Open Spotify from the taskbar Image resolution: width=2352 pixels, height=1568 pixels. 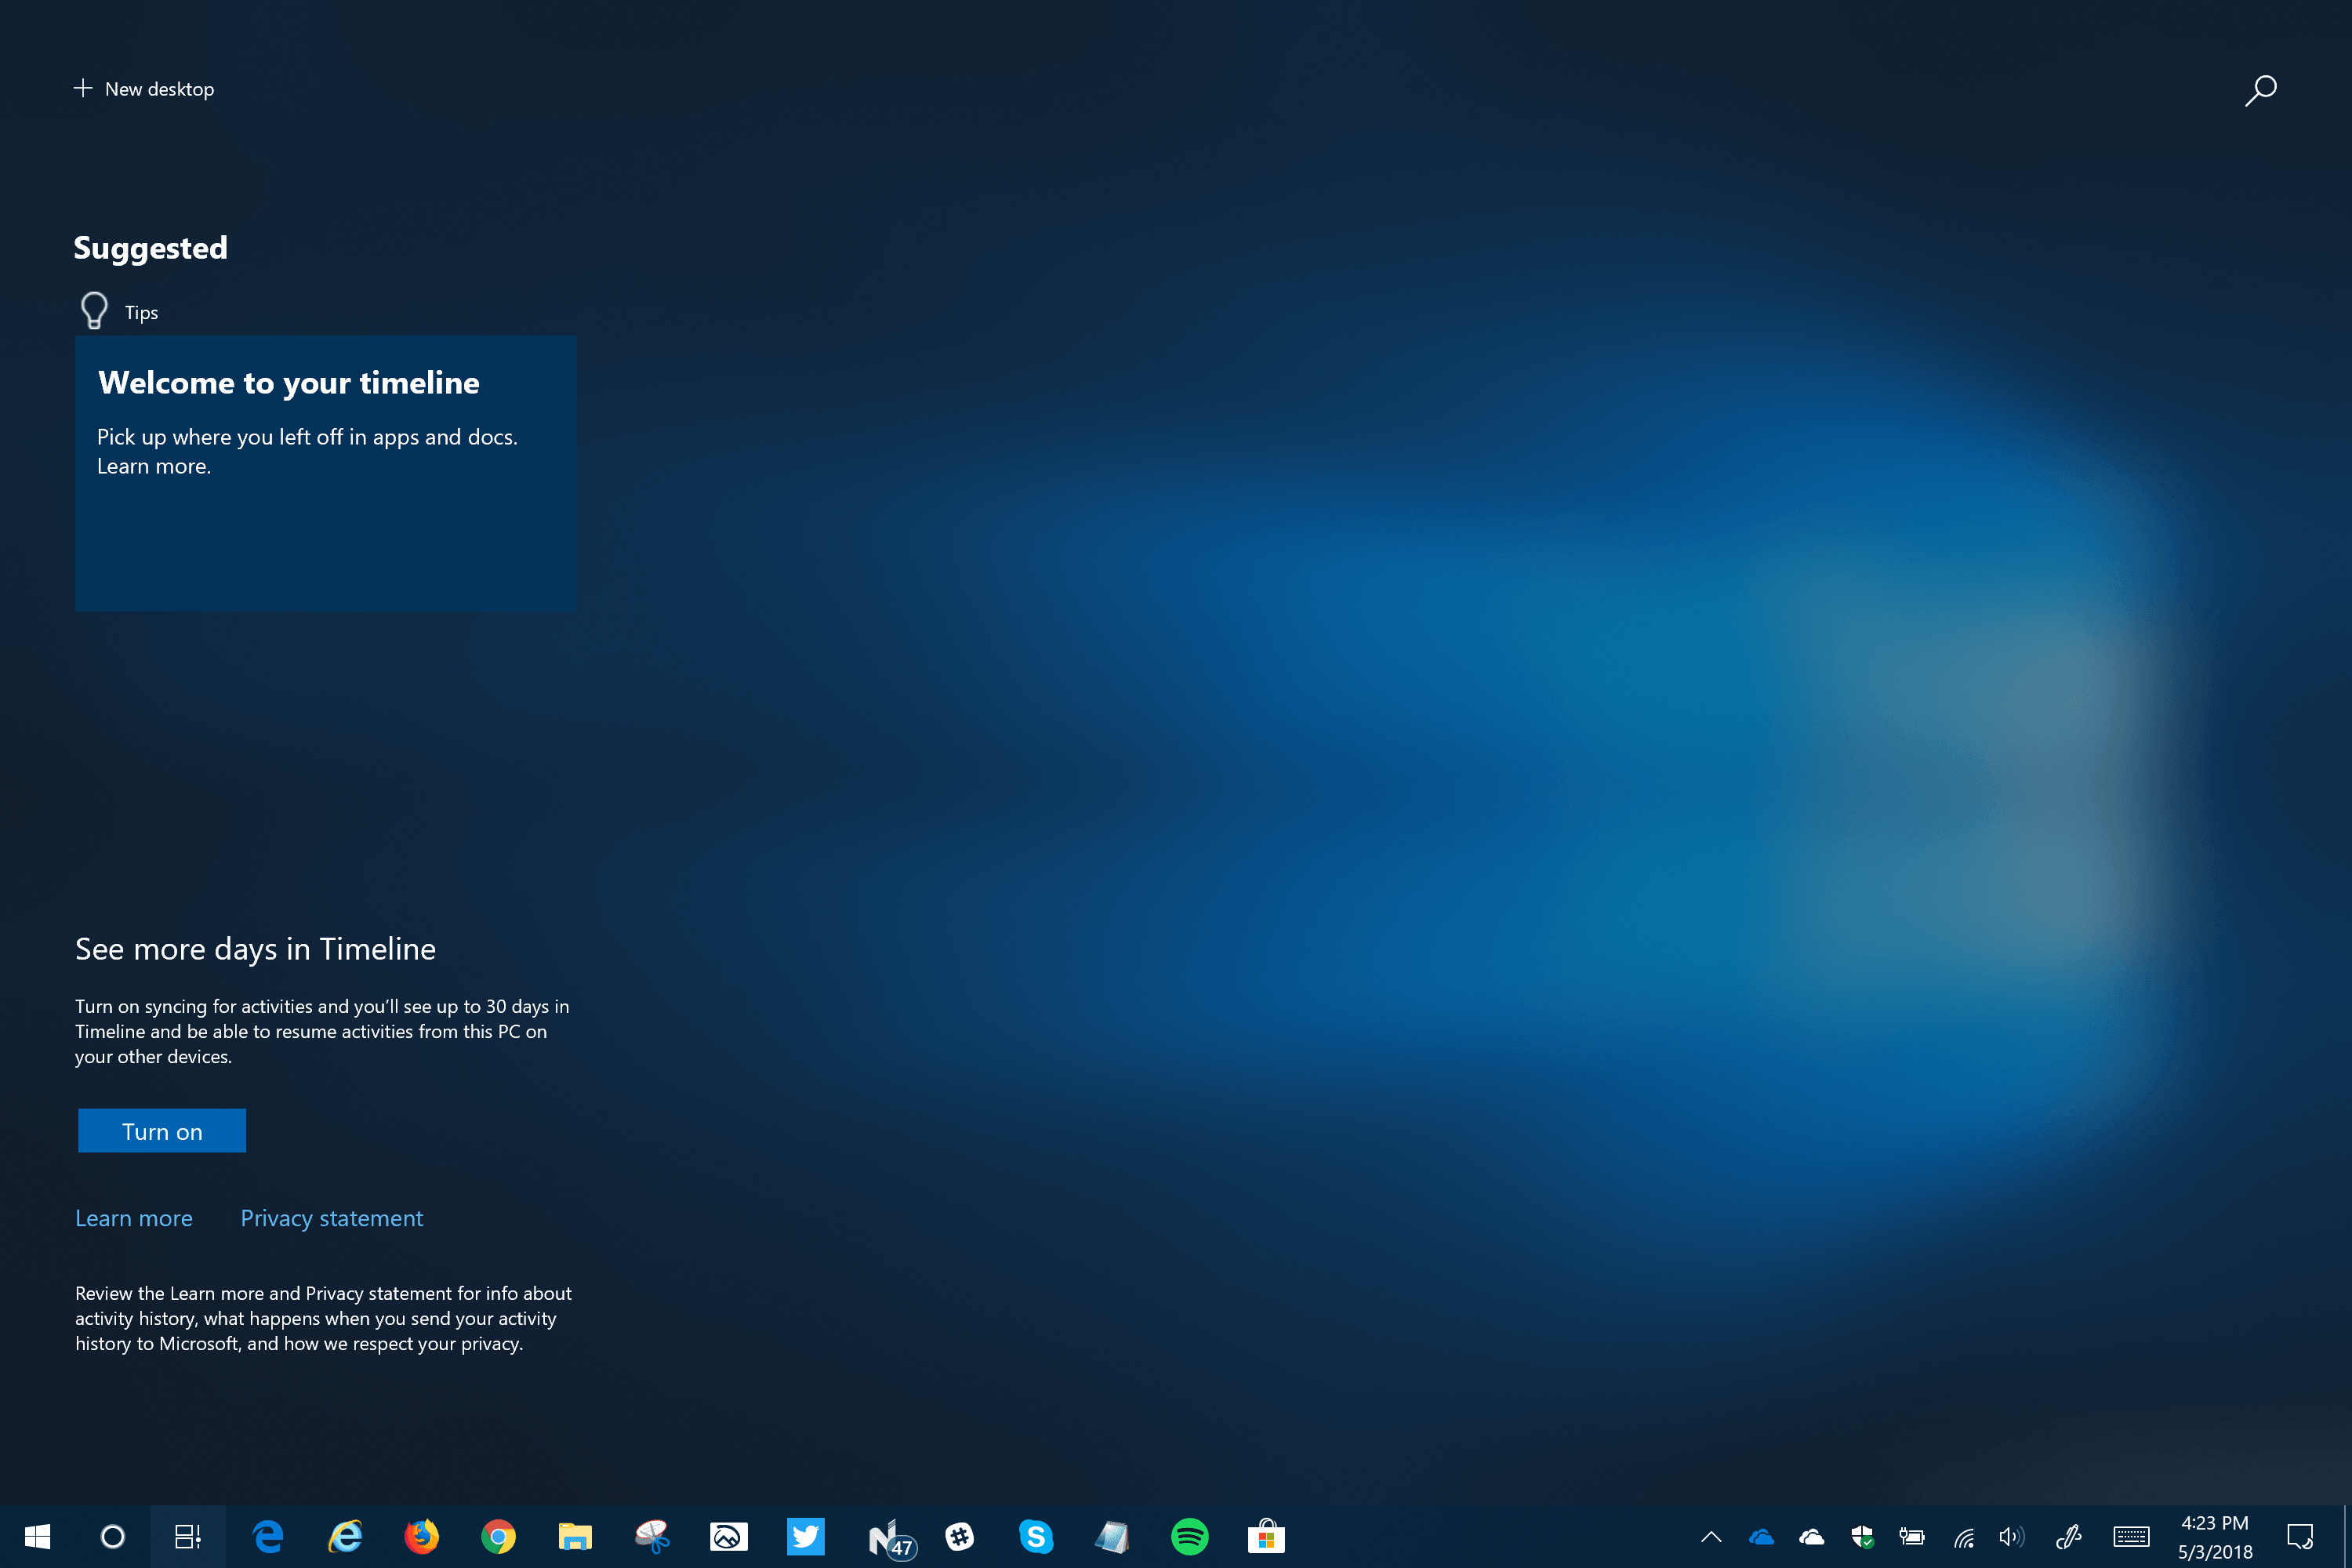pos(1189,1536)
